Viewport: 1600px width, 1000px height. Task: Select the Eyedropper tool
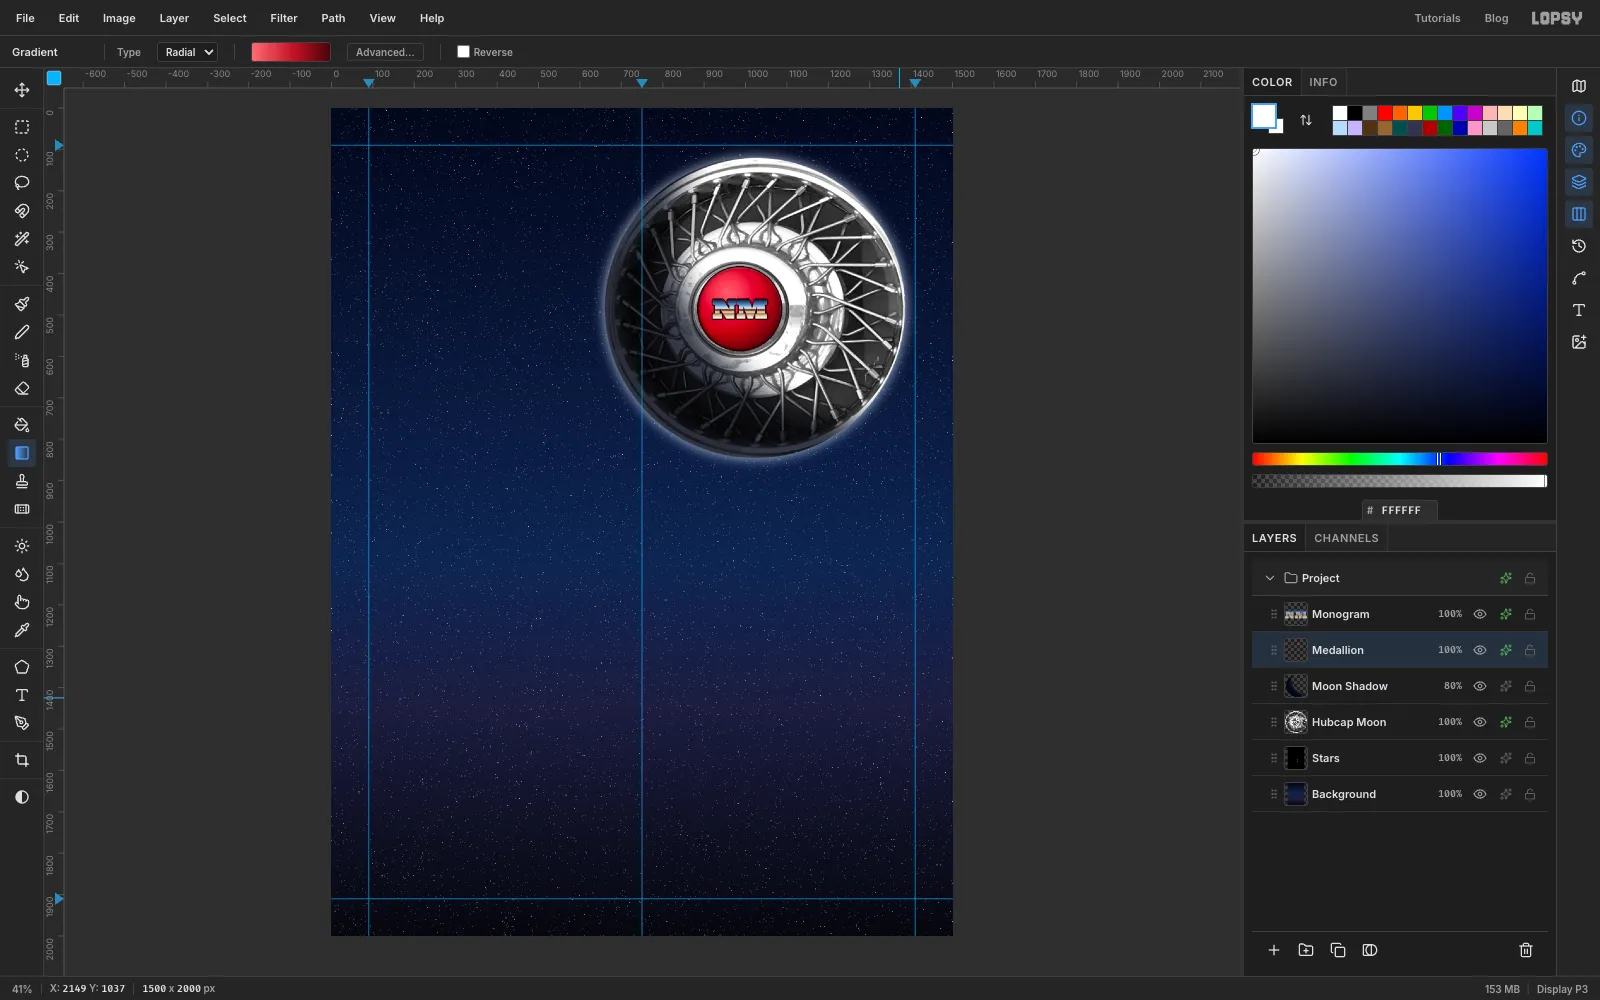click(22, 630)
